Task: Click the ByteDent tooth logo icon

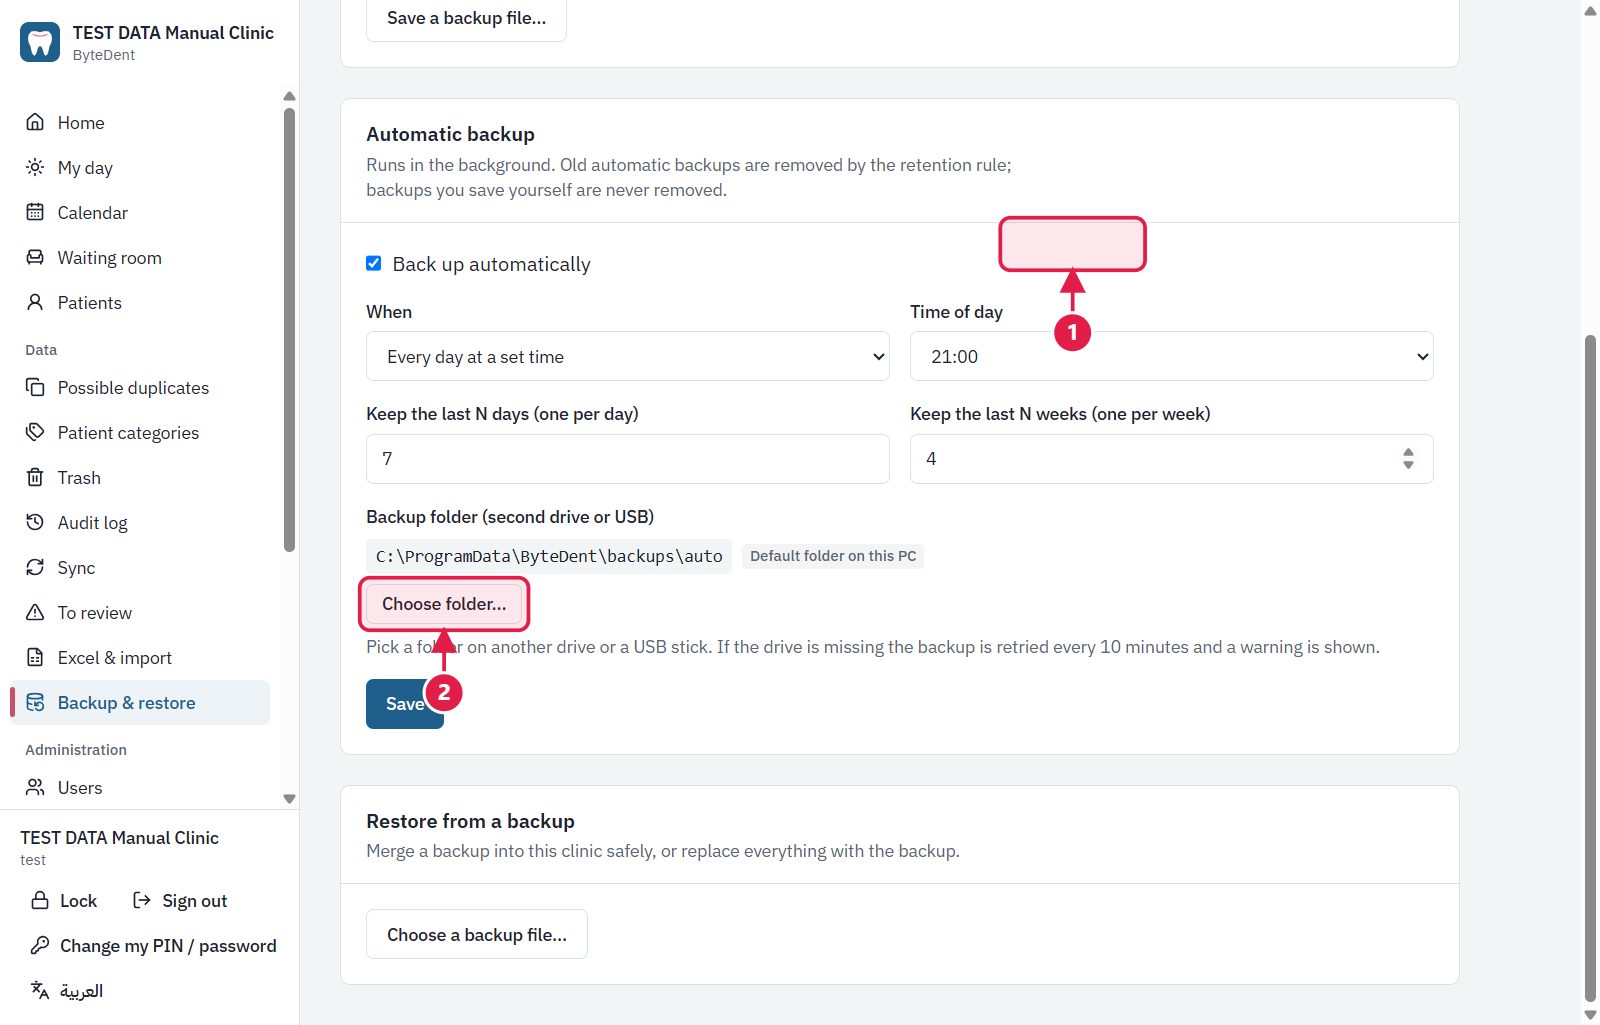Action: pyautogui.click(x=40, y=42)
